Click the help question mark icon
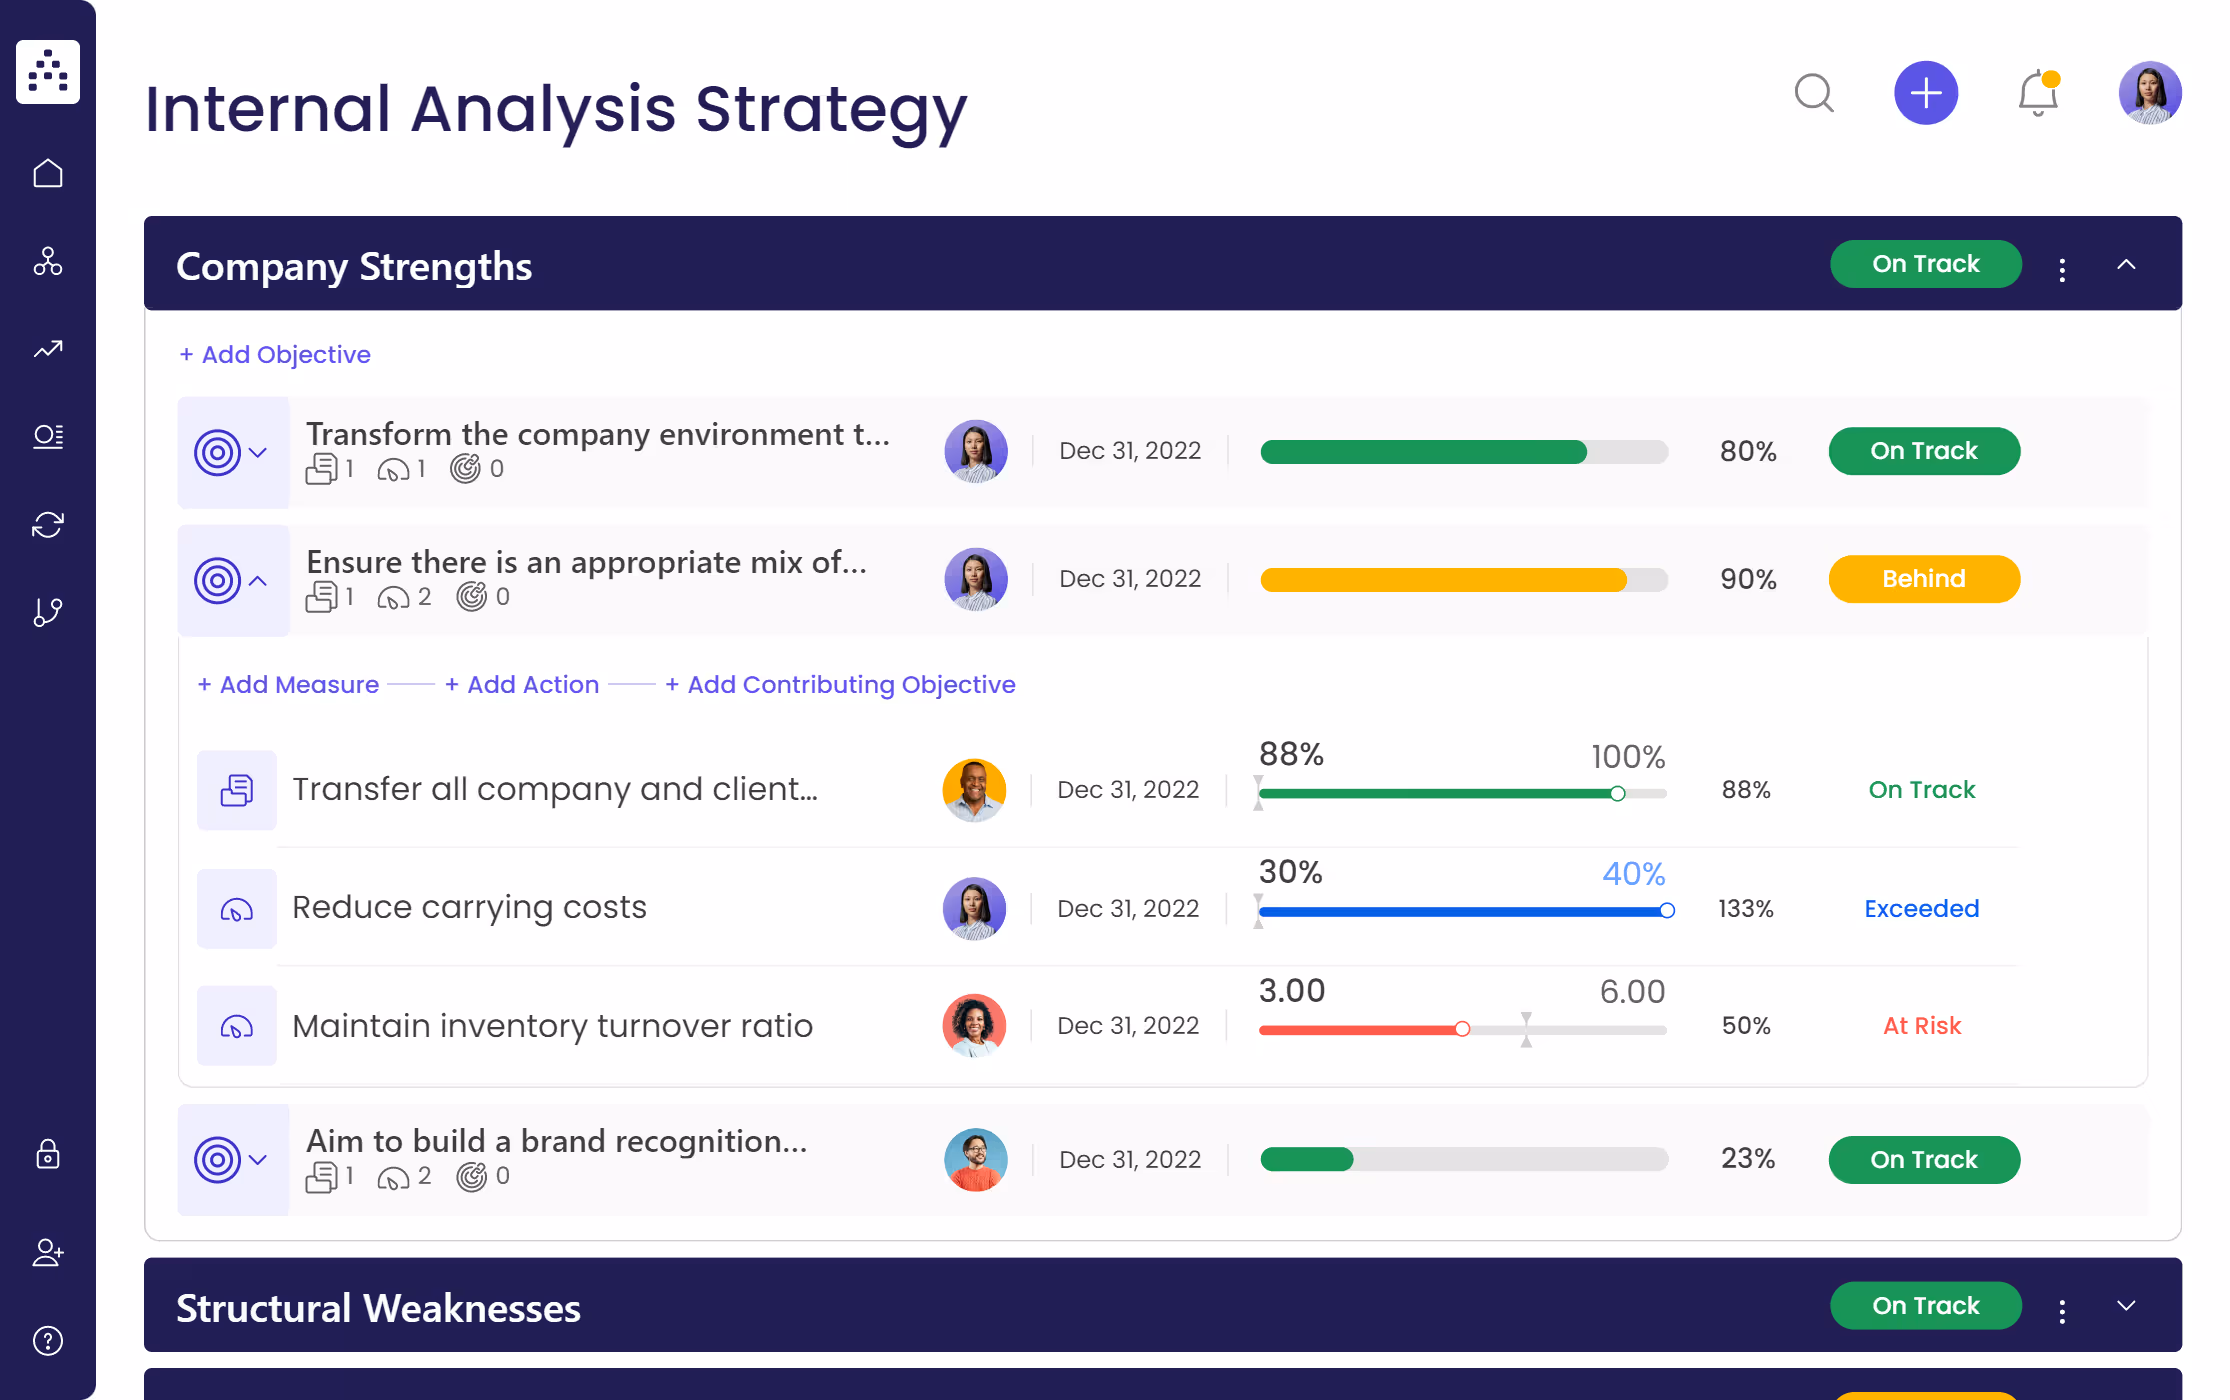The image size is (2230, 1400). pyautogui.click(x=48, y=1341)
